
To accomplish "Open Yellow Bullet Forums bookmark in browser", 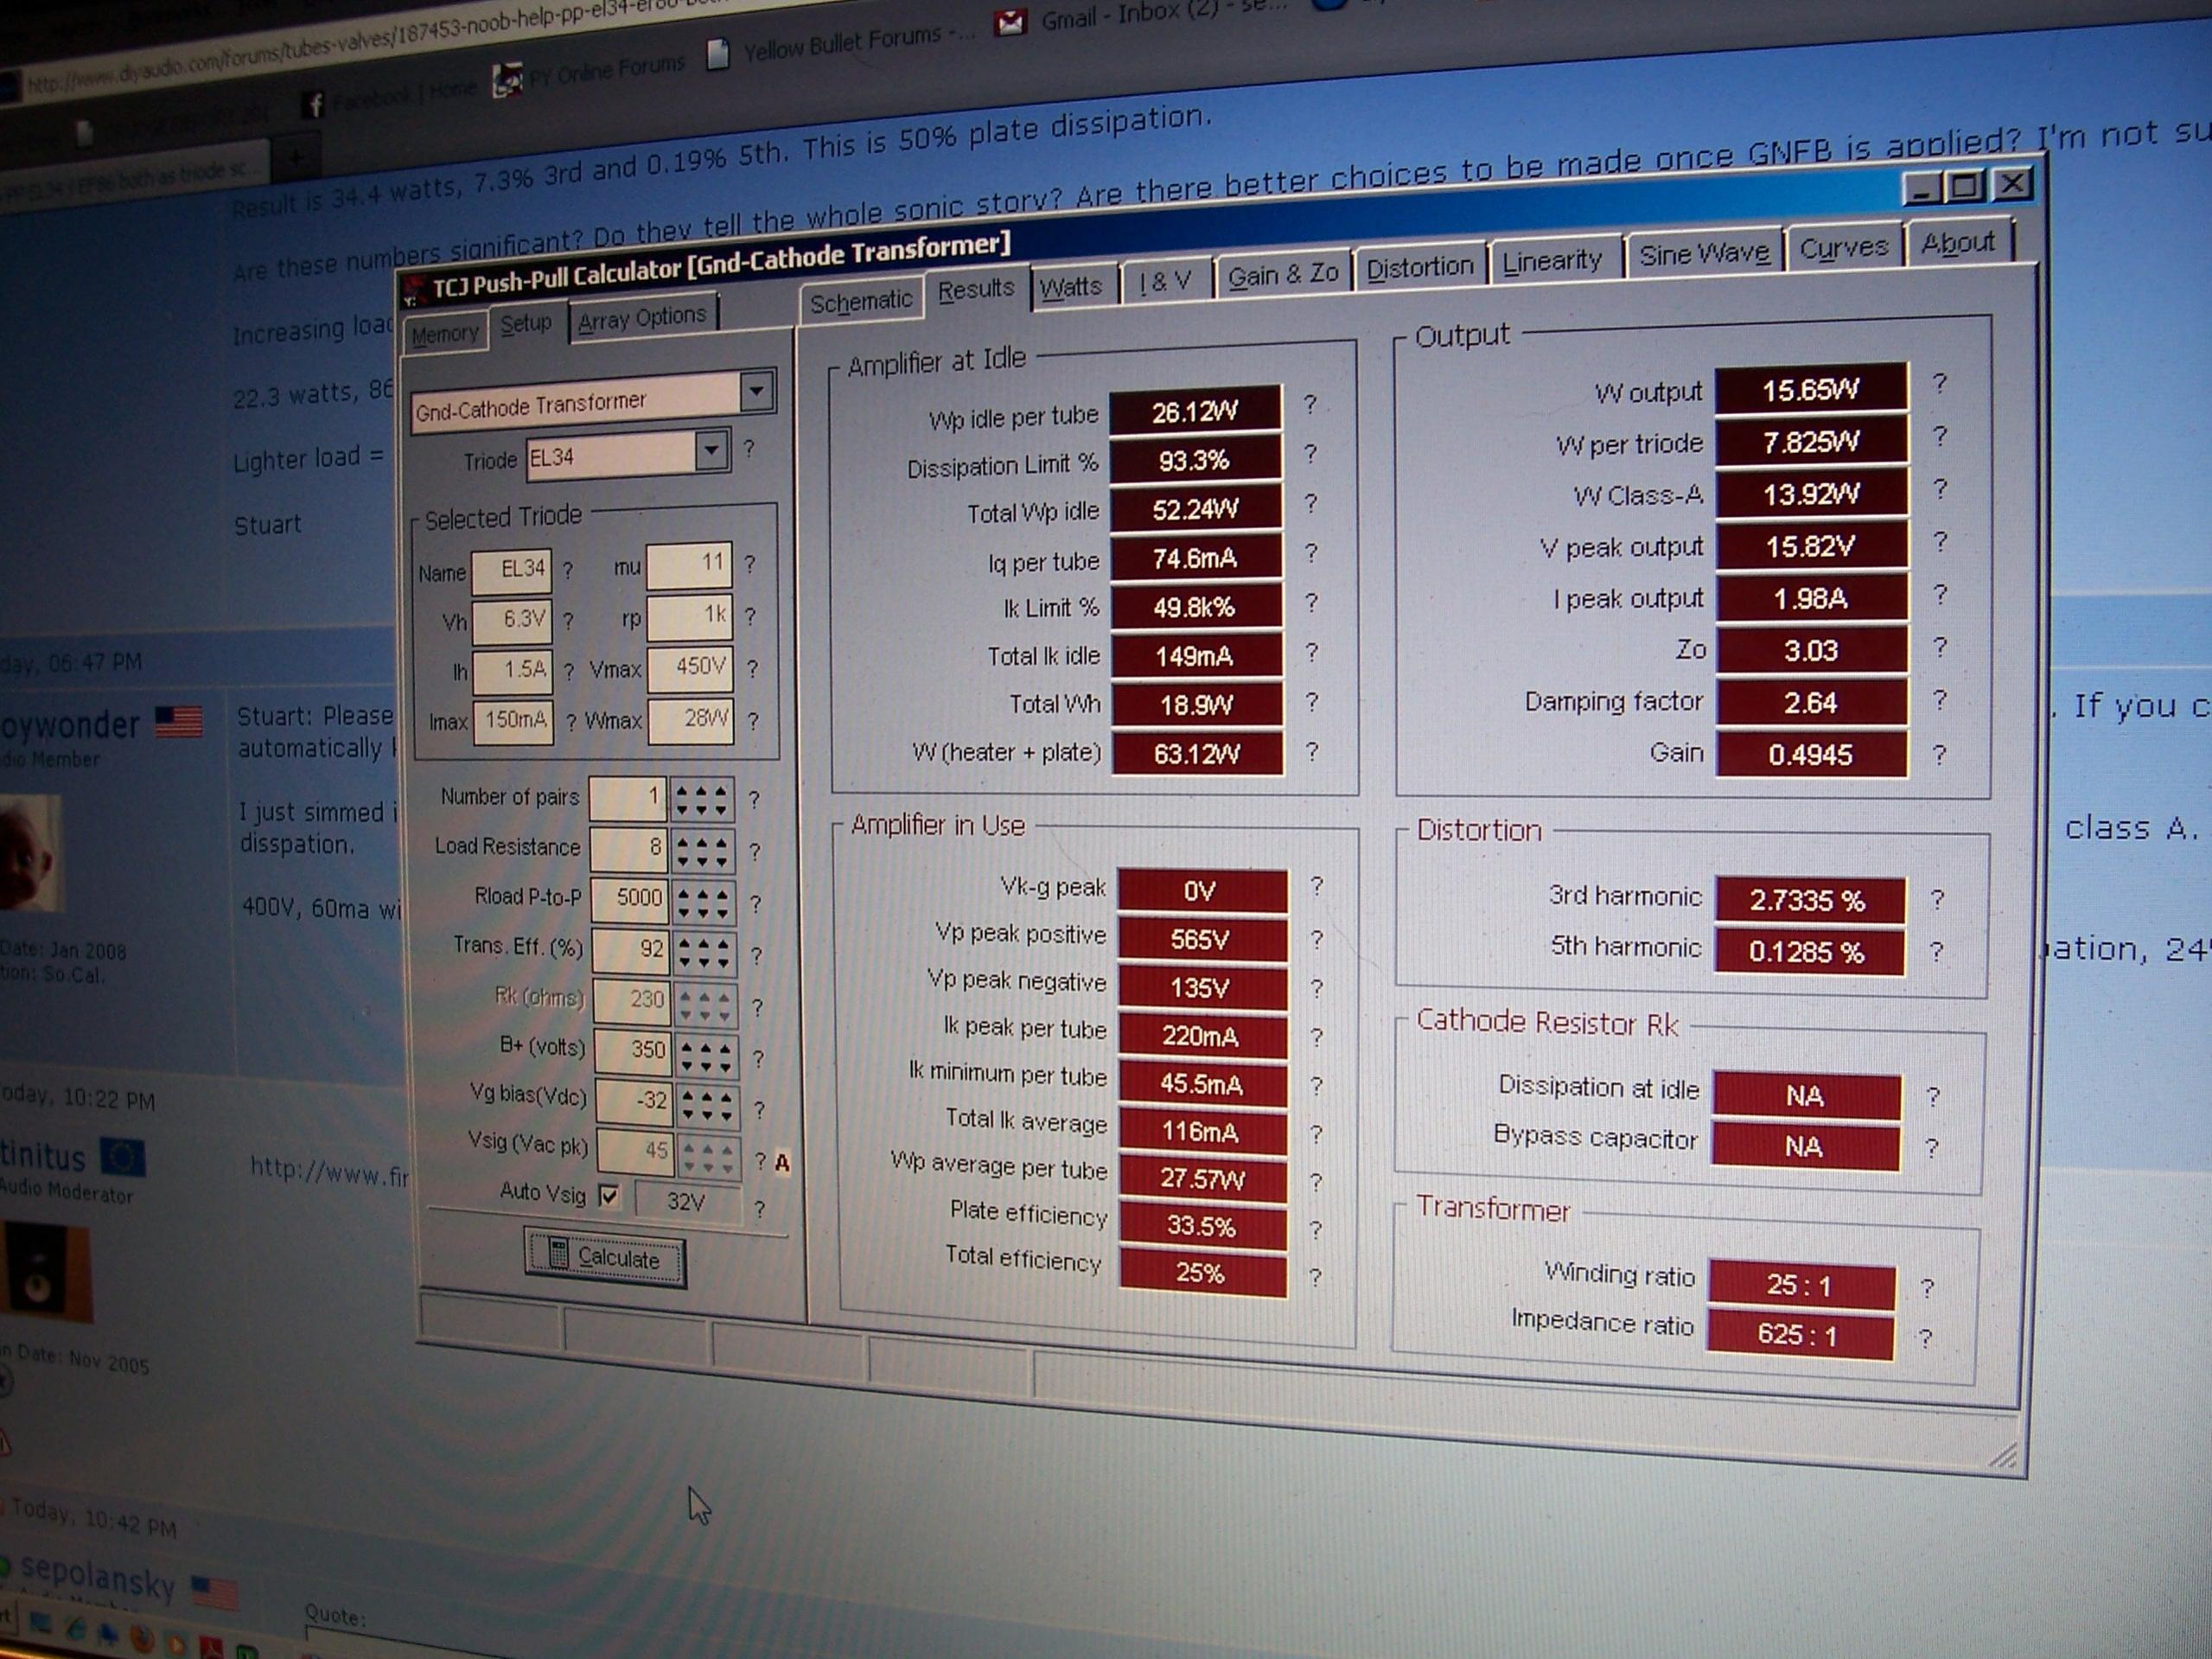I will [x=842, y=44].
